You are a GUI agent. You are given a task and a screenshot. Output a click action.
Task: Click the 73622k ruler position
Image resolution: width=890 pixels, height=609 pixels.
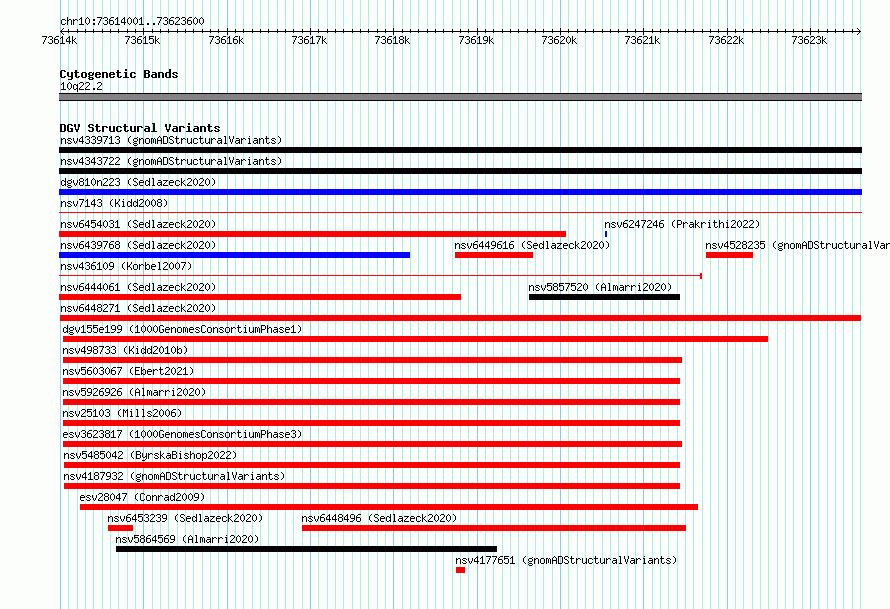tap(726, 40)
